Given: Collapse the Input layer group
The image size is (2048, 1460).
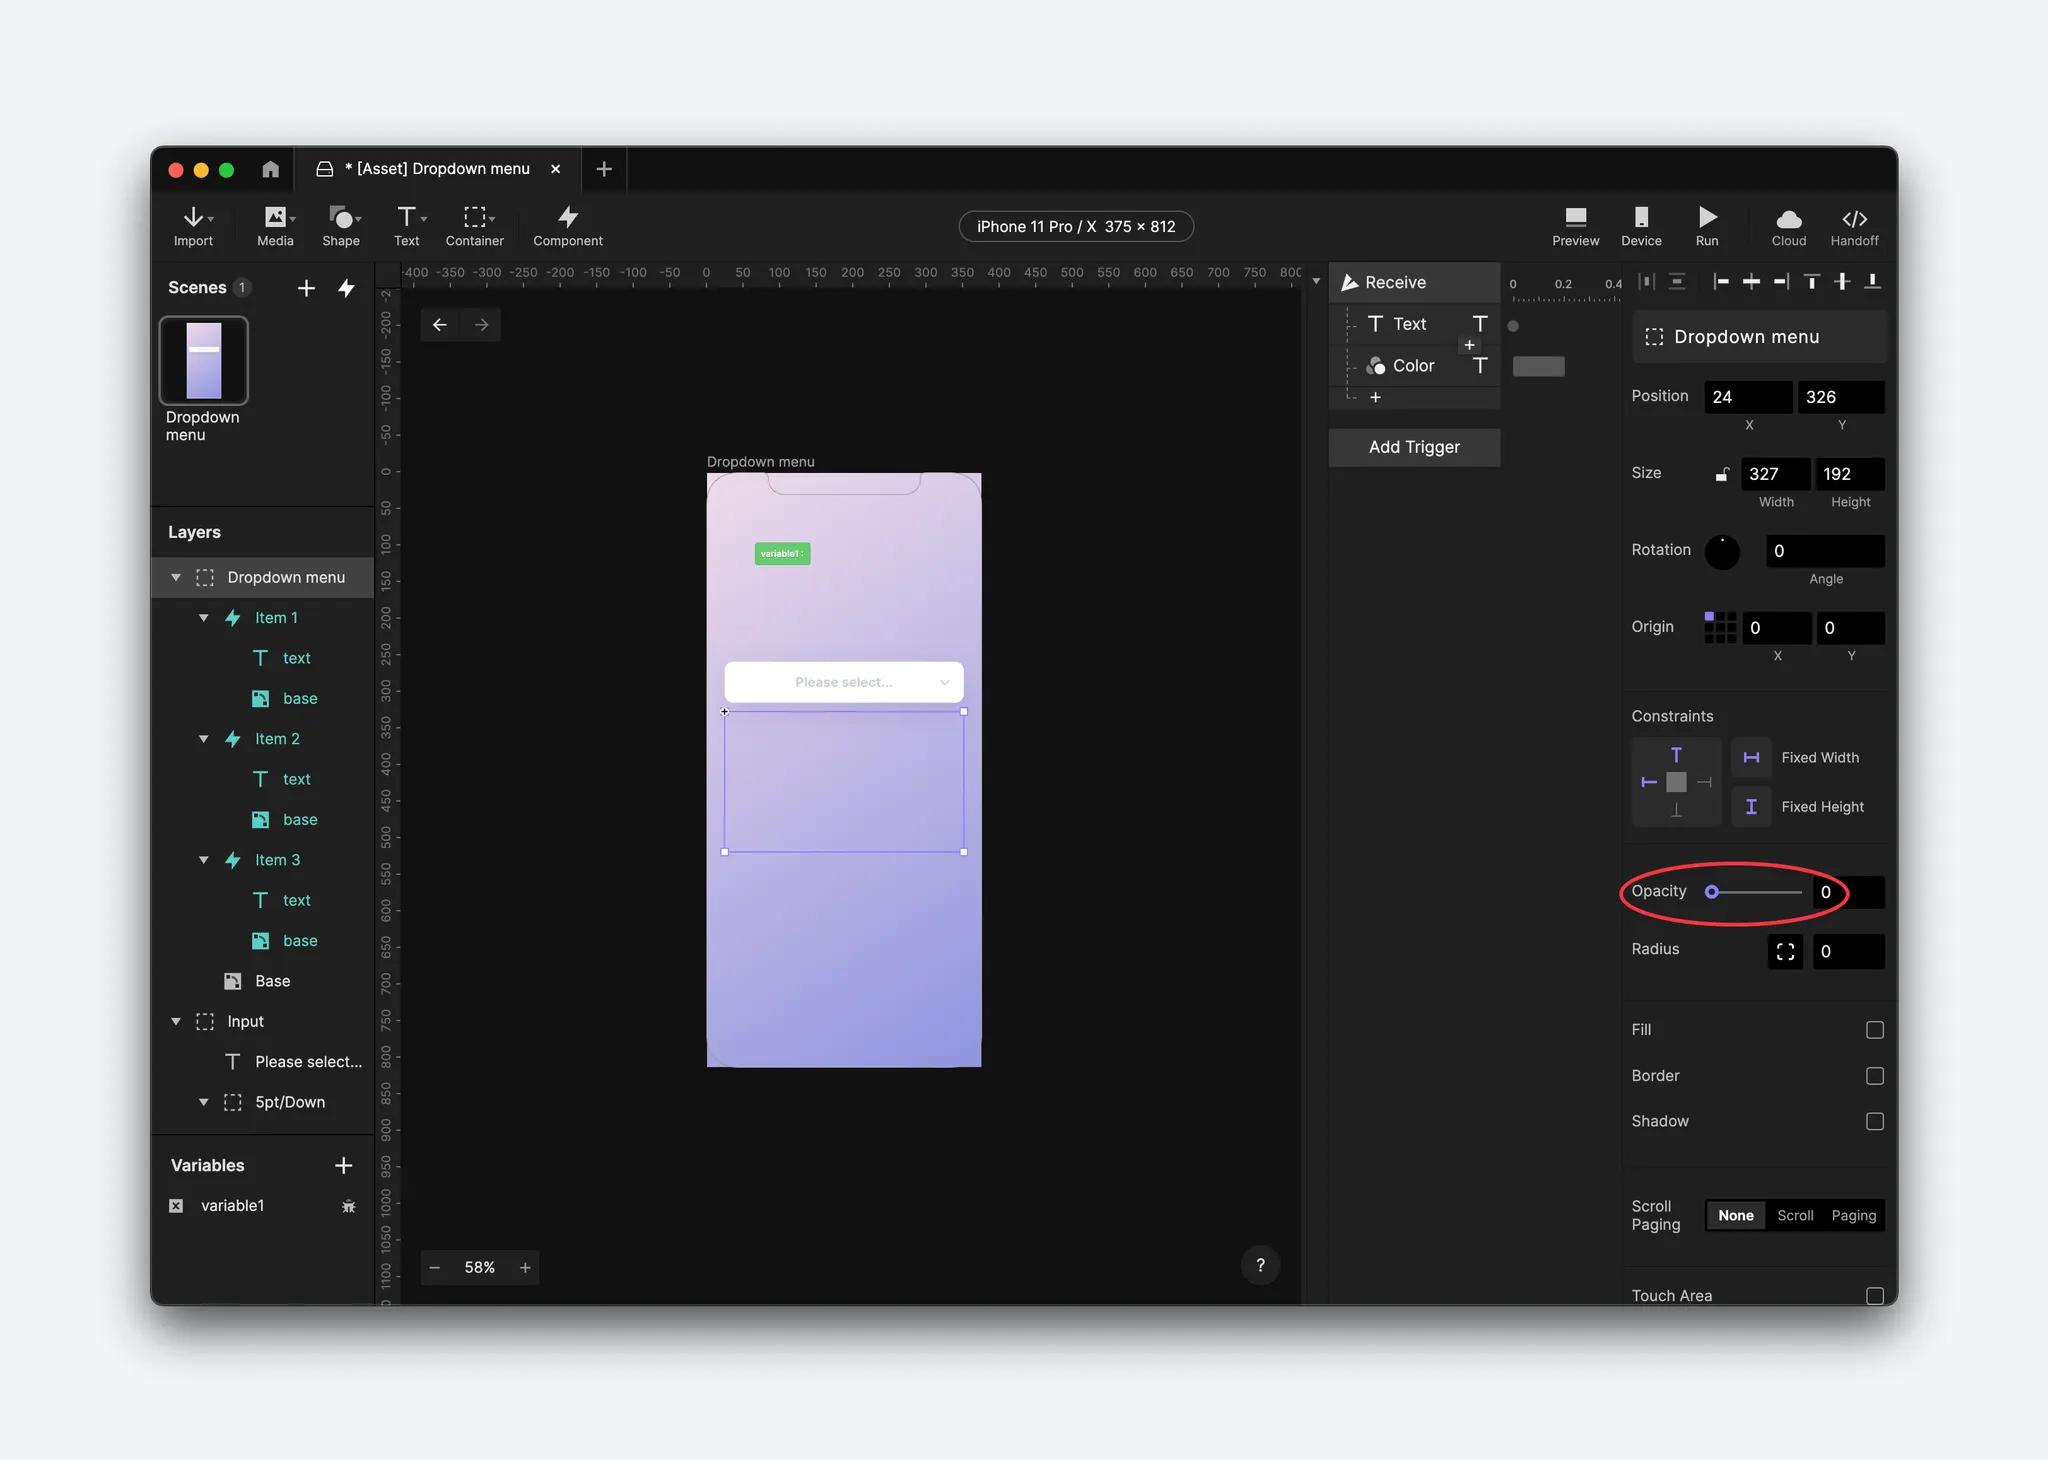Looking at the screenshot, I should (x=176, y=1022).
